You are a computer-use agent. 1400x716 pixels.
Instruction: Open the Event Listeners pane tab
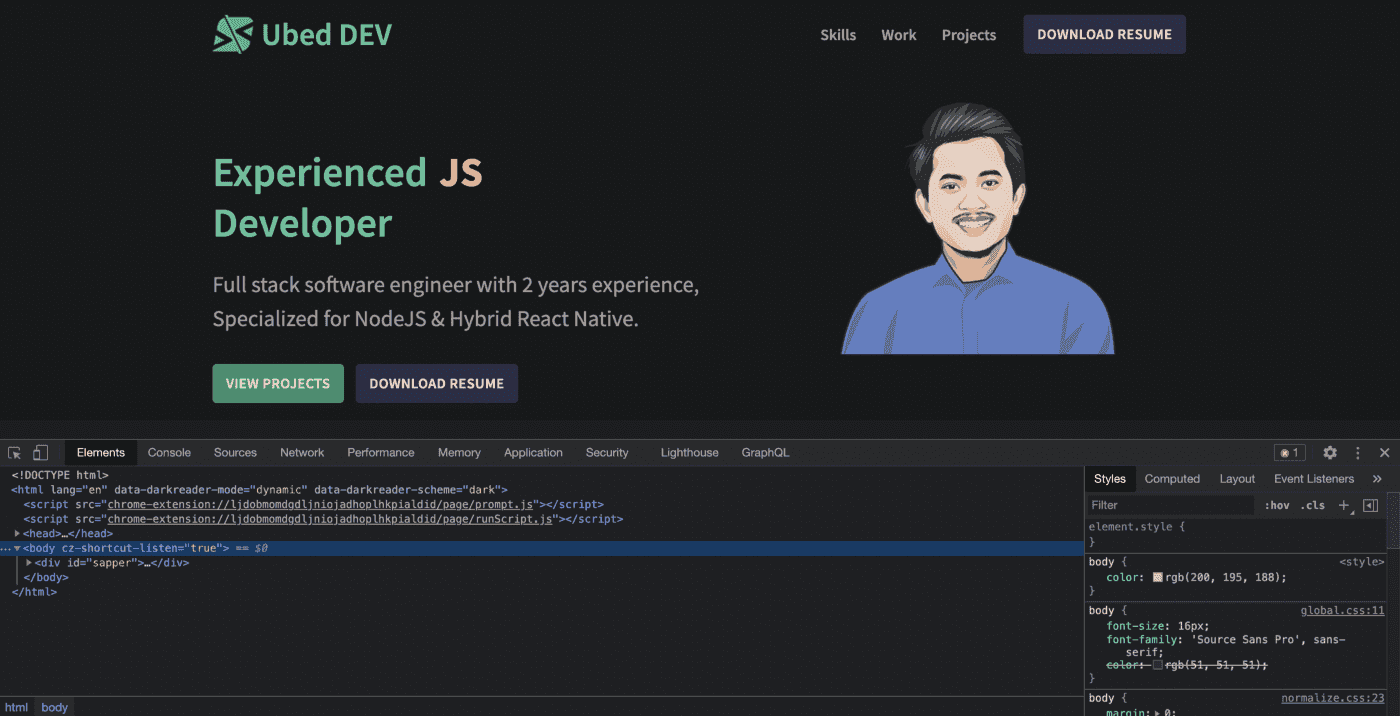(x=1314, y=479)
